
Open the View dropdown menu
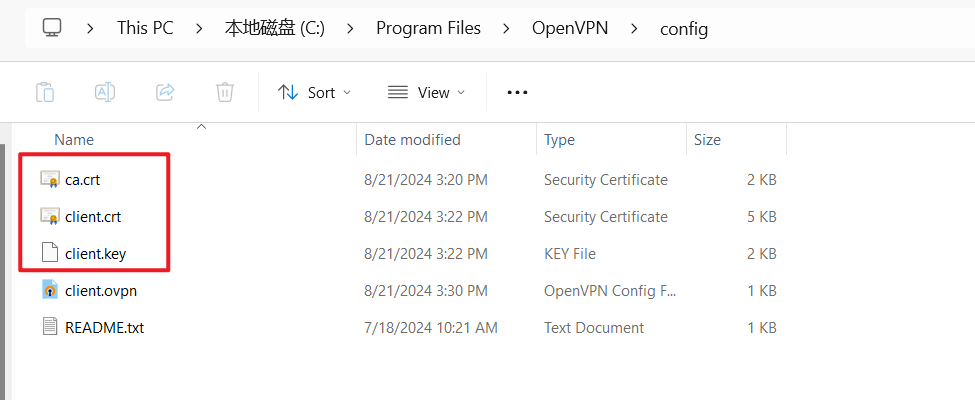click(427, 92)
